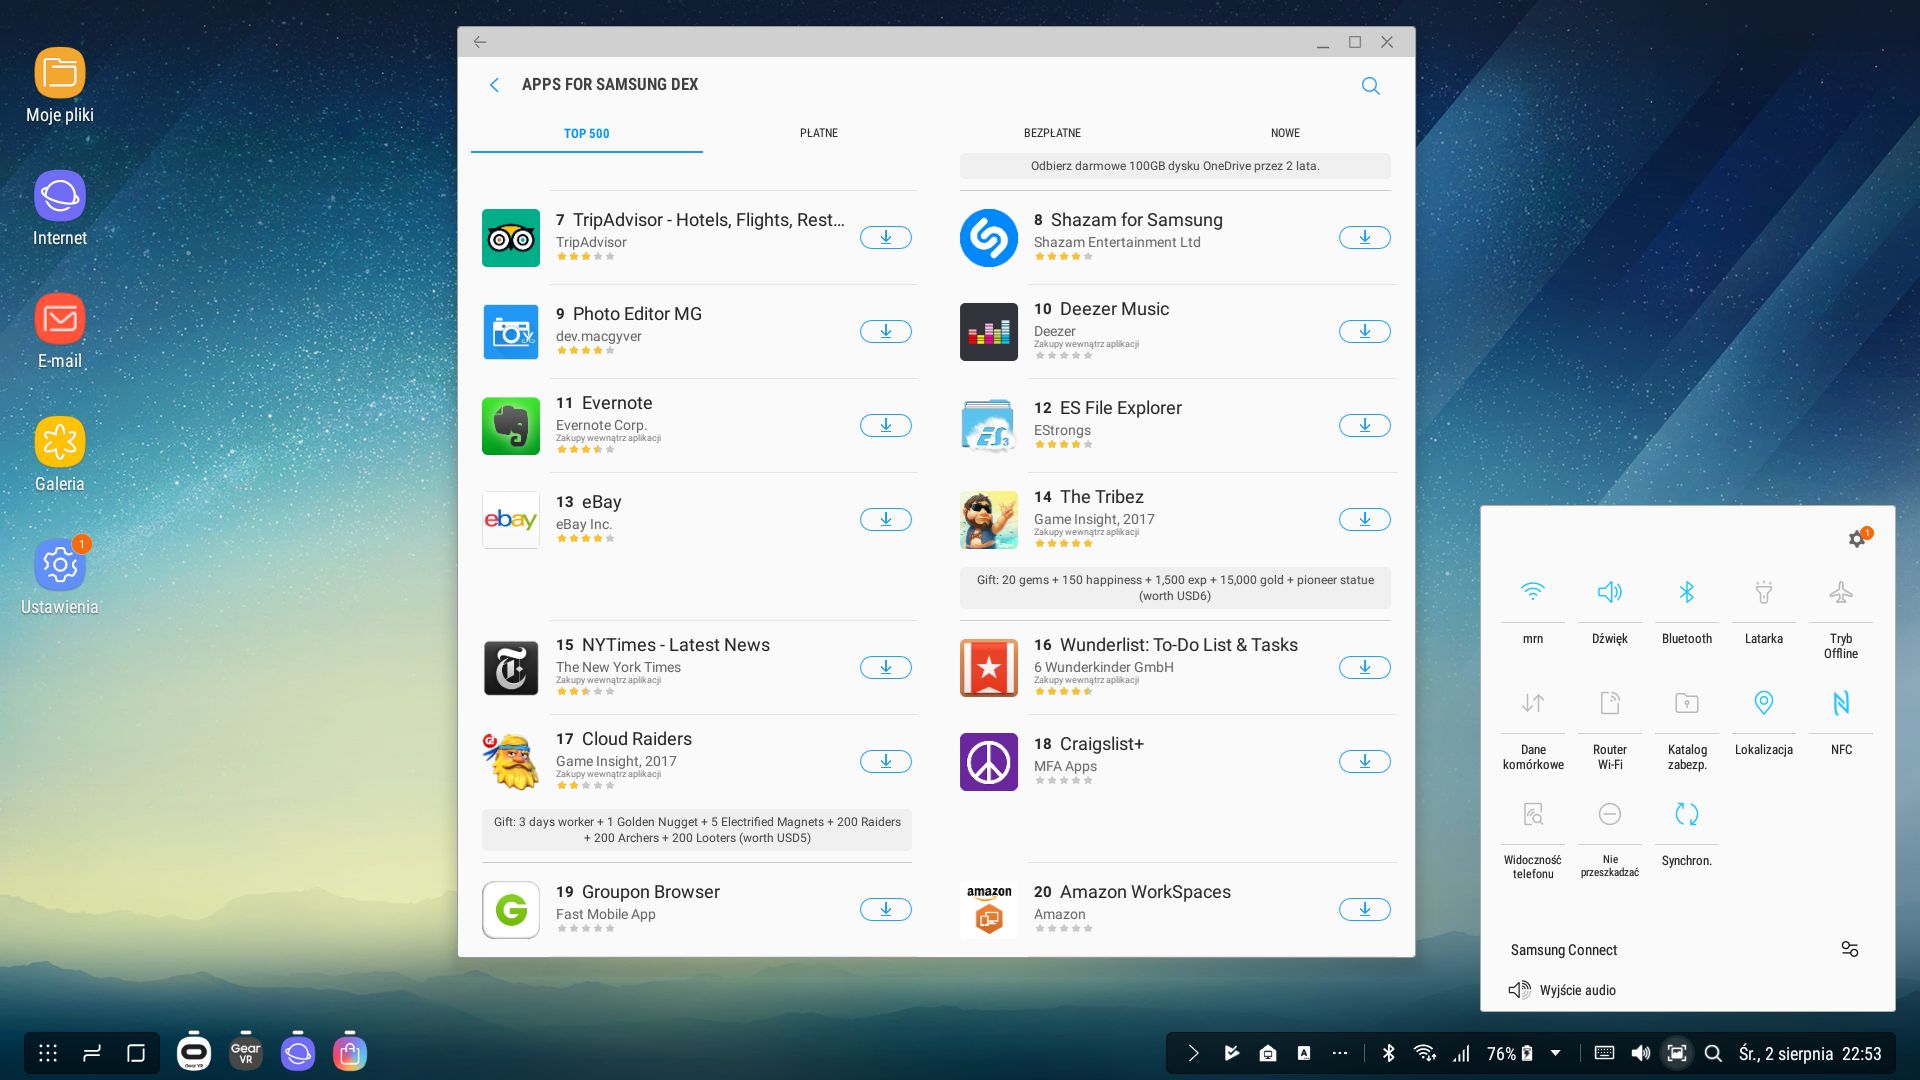The width and height of the screenshot is (1920, 1080).
Task: Toggle Katalog zabezp. secure folder
Action: [1687, 704]
